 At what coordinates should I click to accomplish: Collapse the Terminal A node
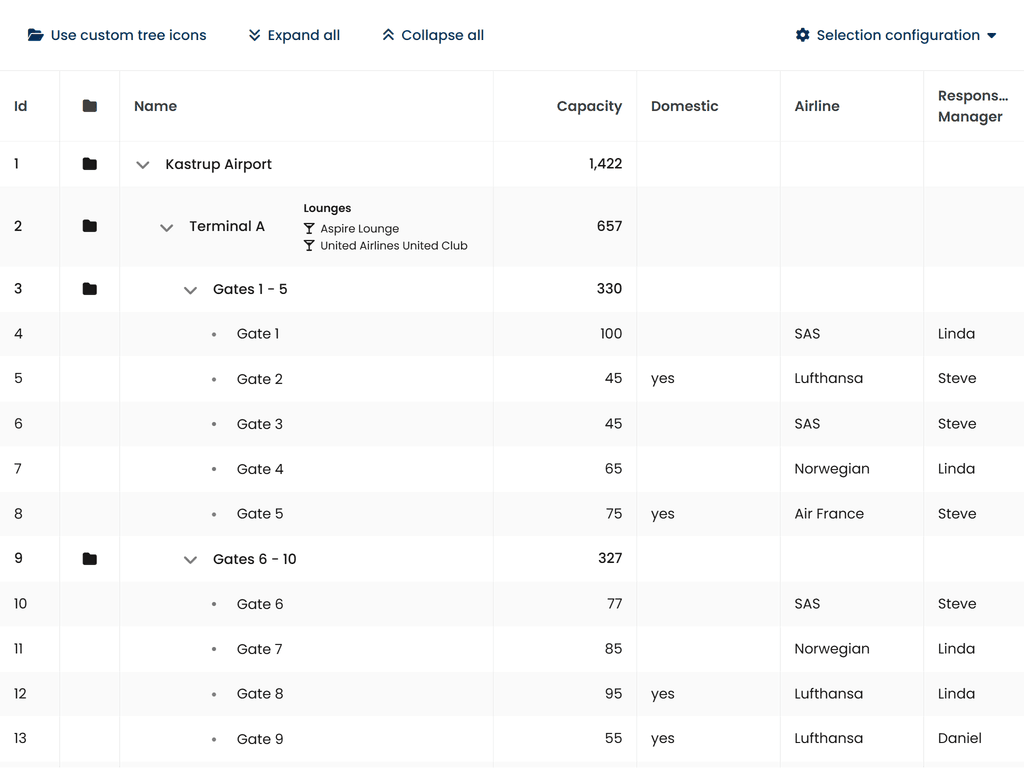tap(167, 227)
